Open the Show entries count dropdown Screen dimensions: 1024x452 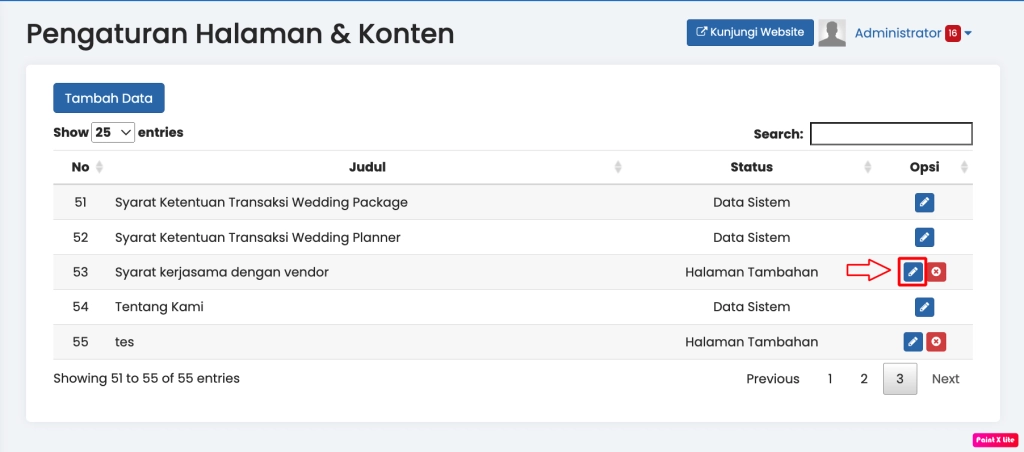click(x=113, y=132)
